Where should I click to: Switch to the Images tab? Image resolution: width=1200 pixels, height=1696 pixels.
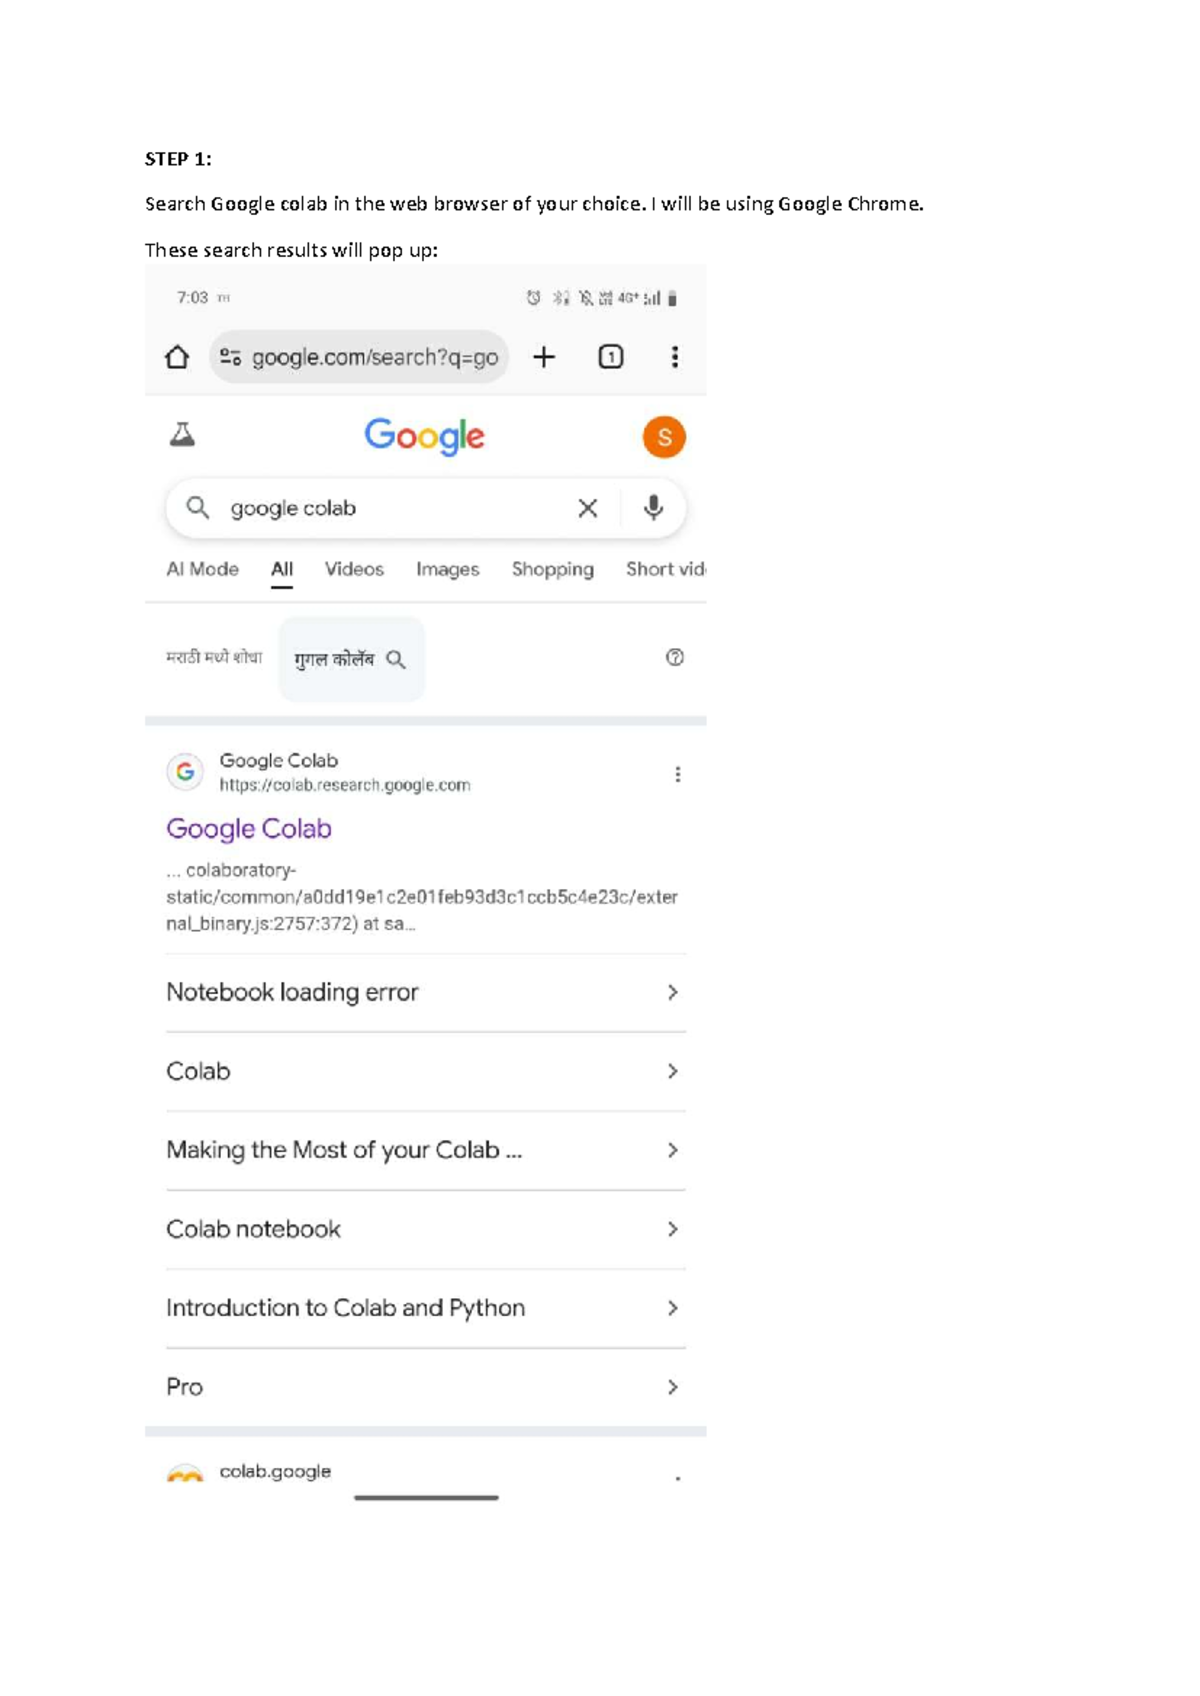pyautogui.click(x=446, y=569)
